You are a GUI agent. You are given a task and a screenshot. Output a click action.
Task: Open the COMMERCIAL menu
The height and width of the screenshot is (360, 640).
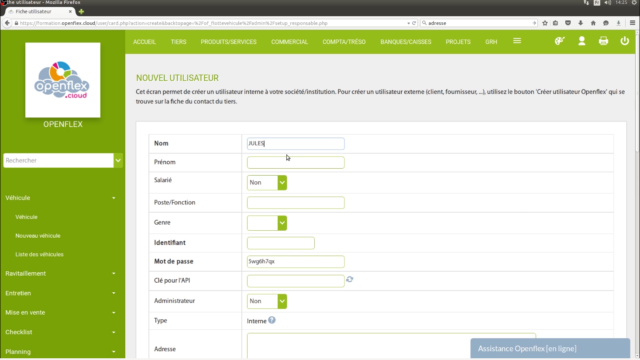click(289, 42)
